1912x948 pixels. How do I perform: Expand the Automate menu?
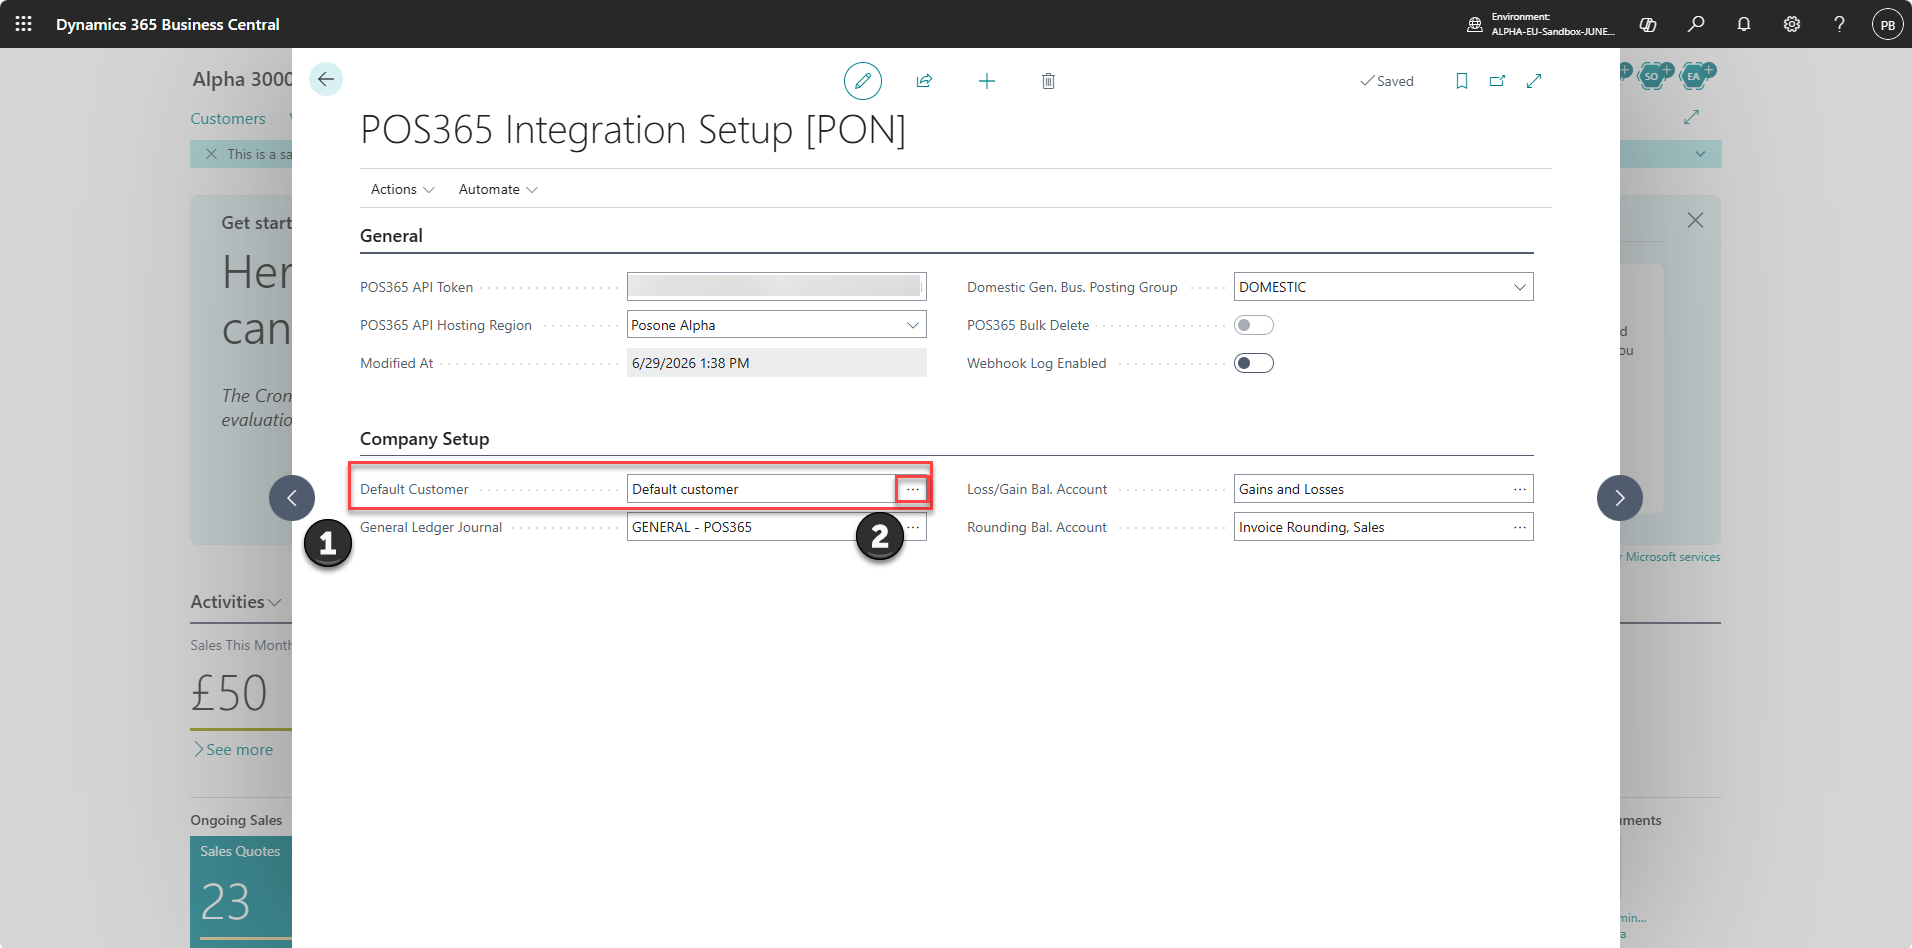click(x=498, y=189)
